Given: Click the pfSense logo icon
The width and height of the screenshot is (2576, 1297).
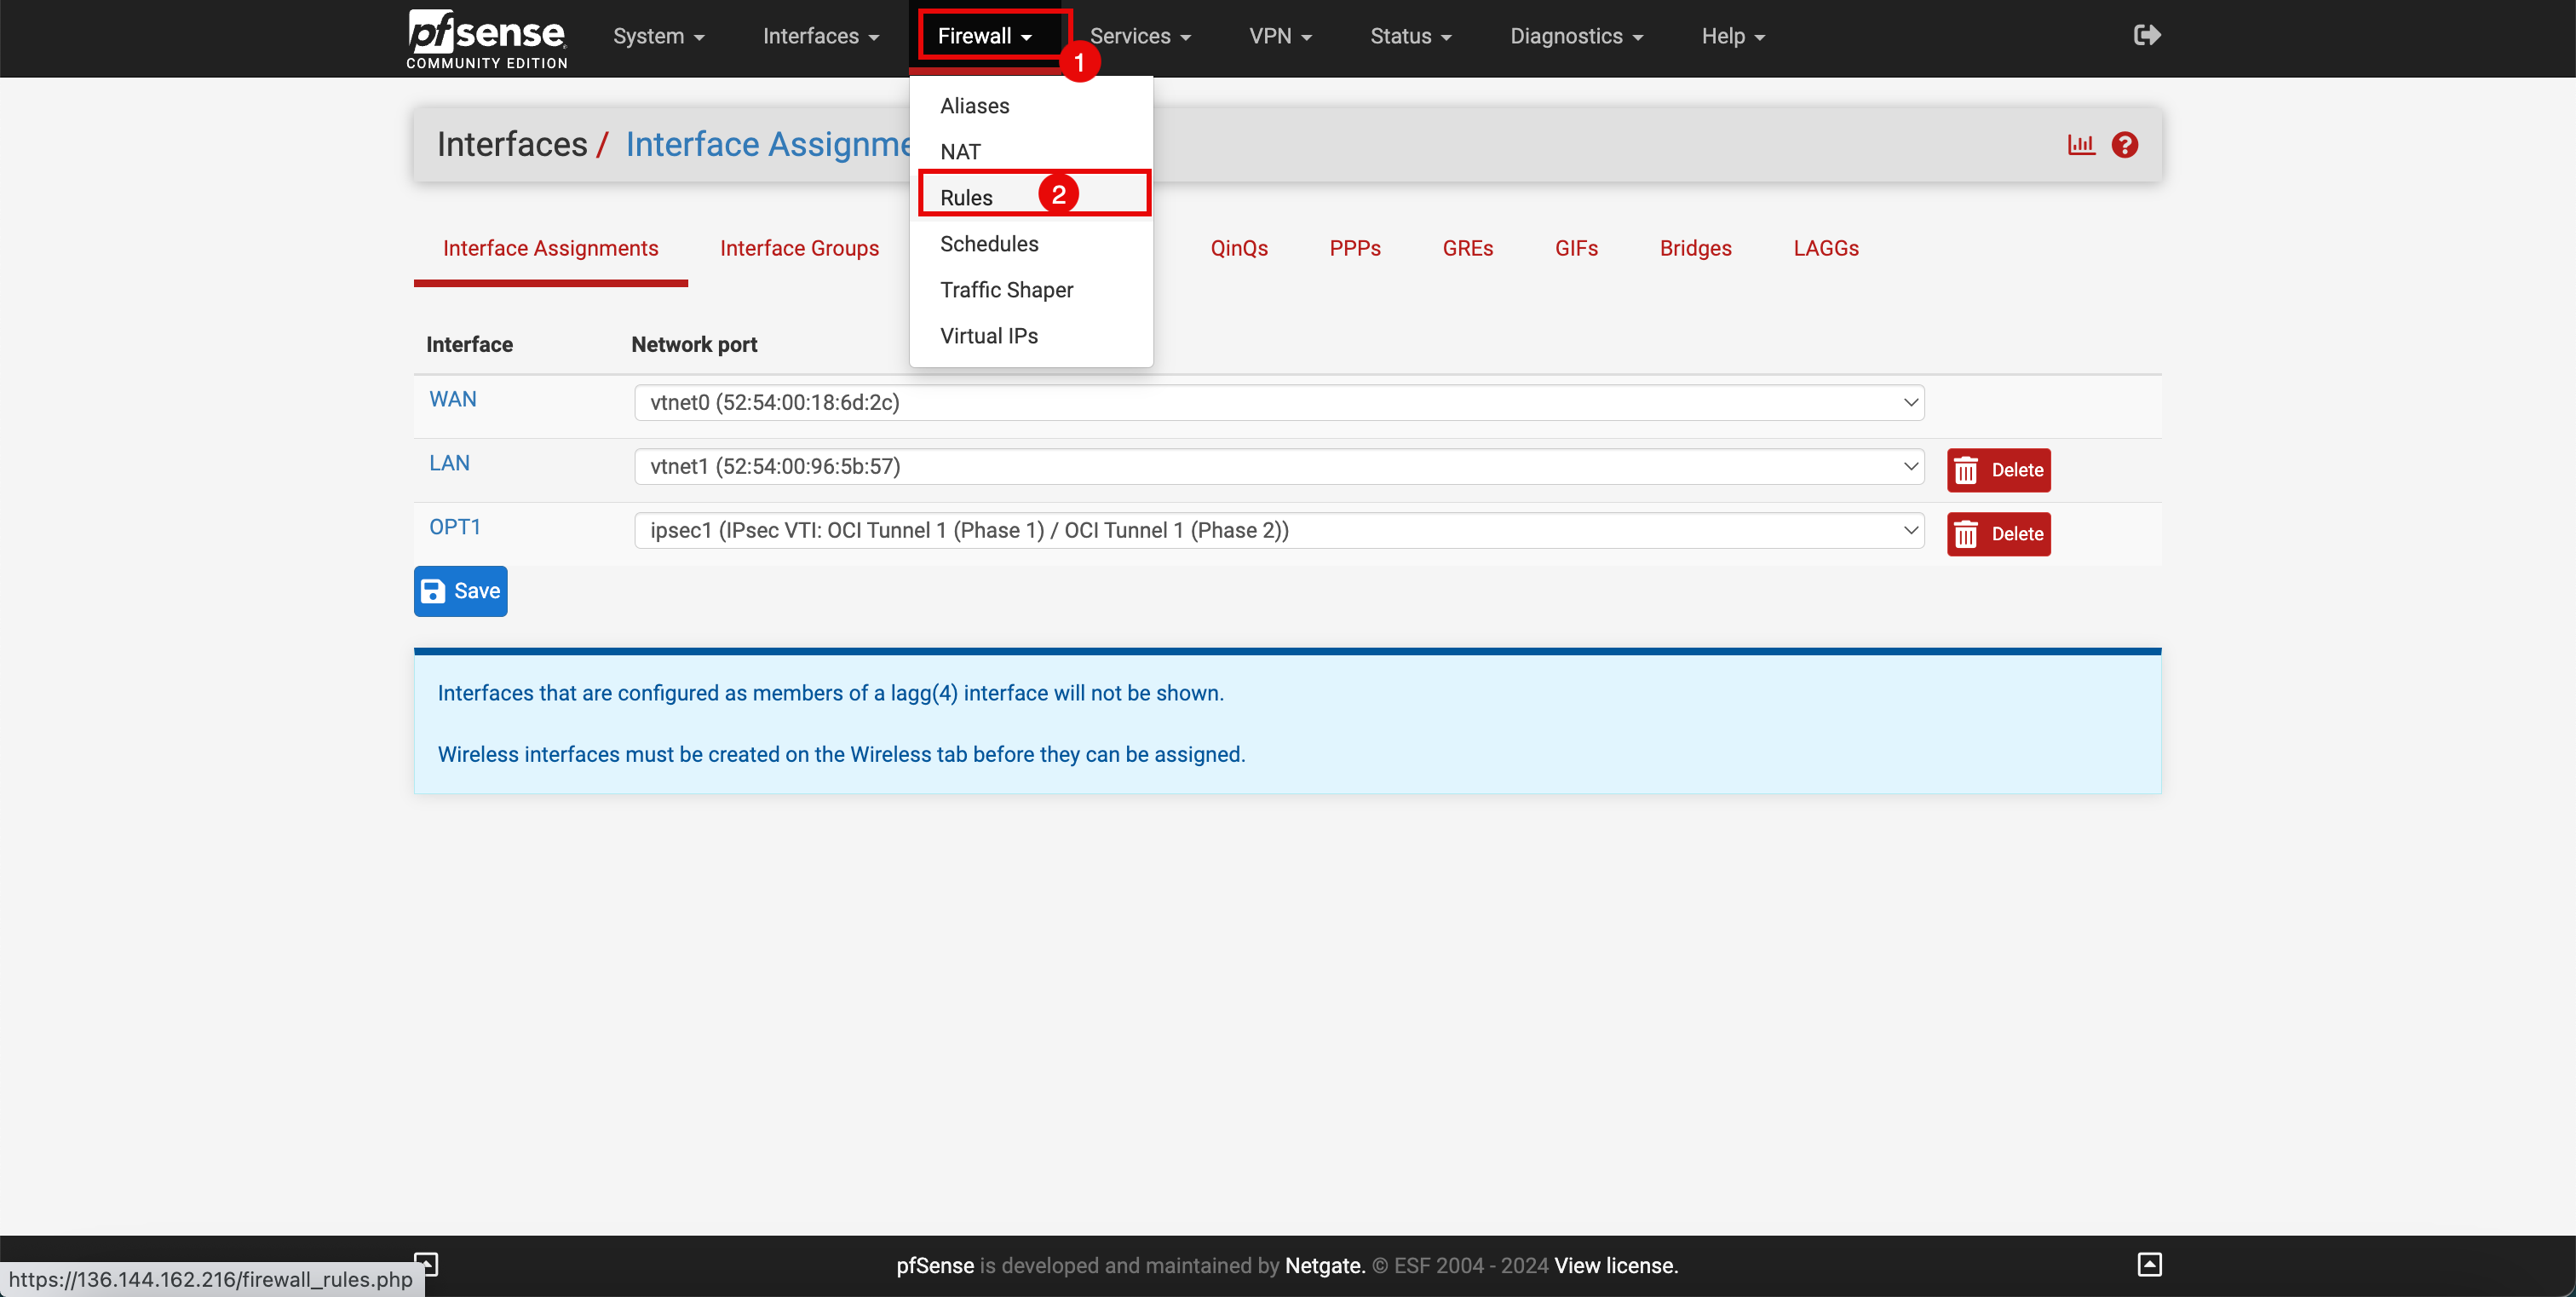Looking at the screenshot, I should (488, 37).
